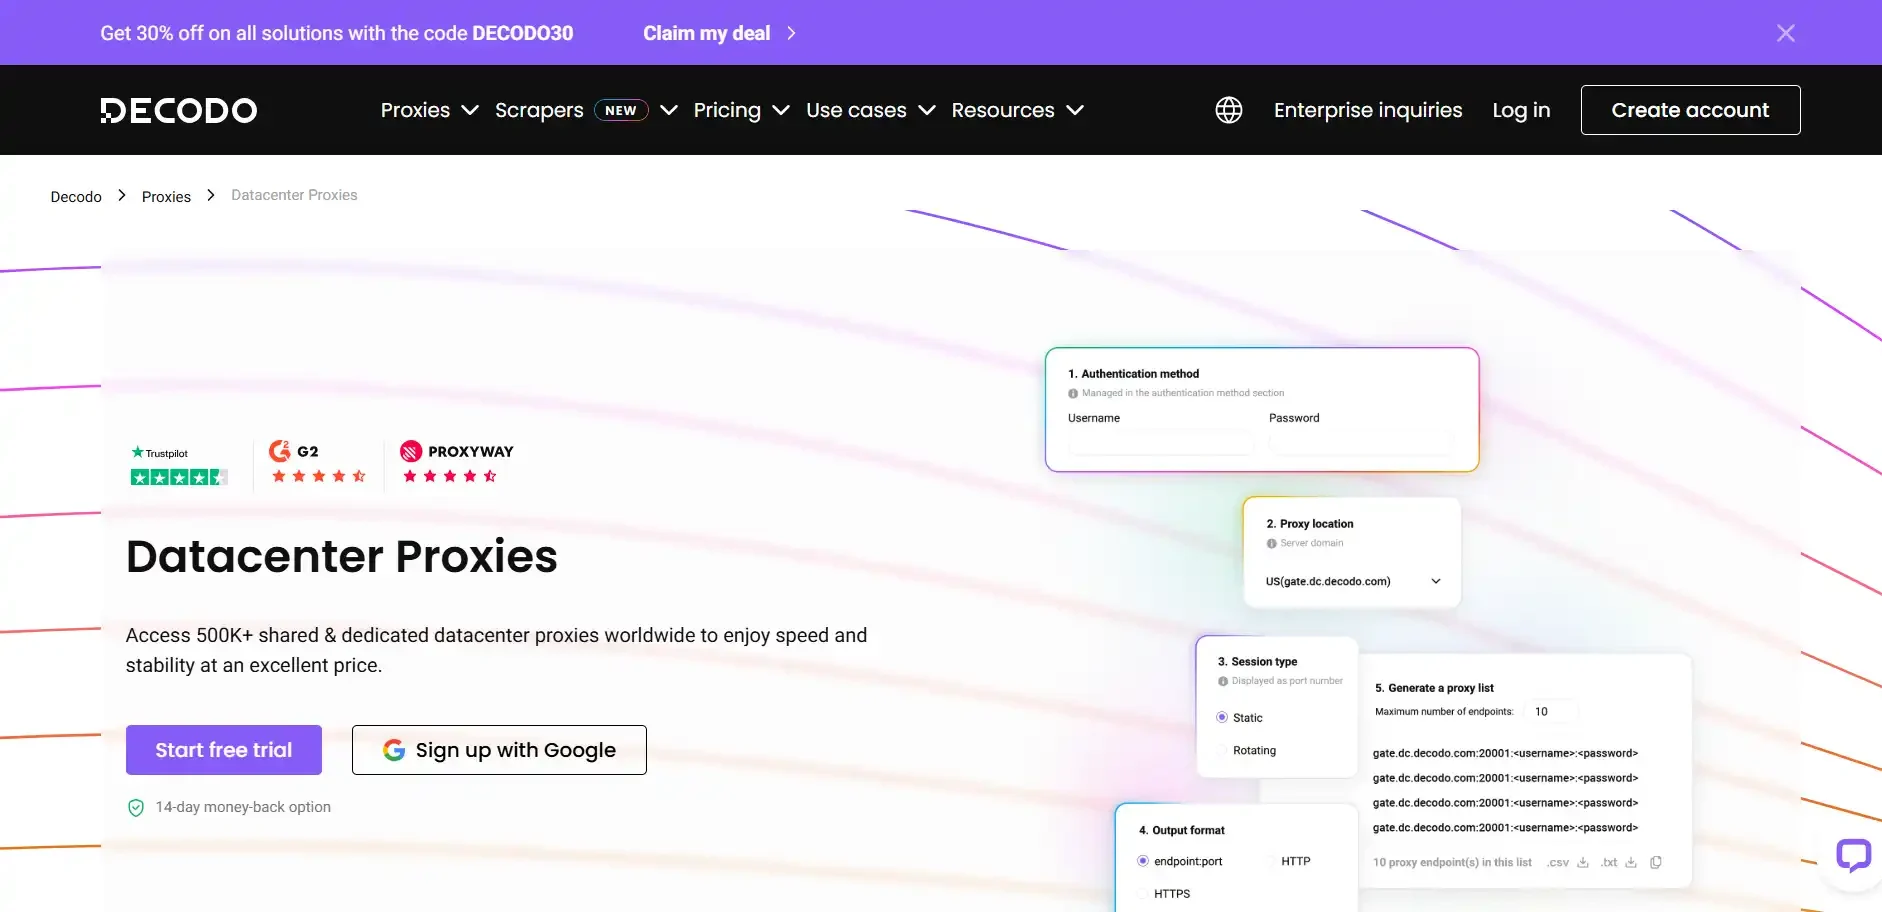Click the Decodo logo

pos(179,110)
